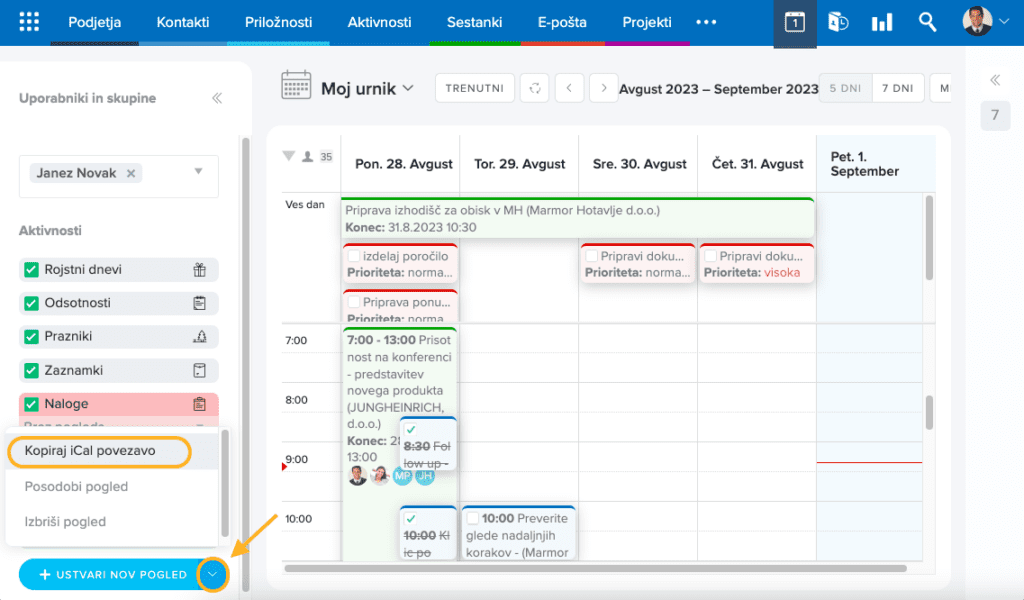Click the MP participant badge
Image resolution: width=1024 pixels, height=600 pixels.
click(x=402, y=476)
